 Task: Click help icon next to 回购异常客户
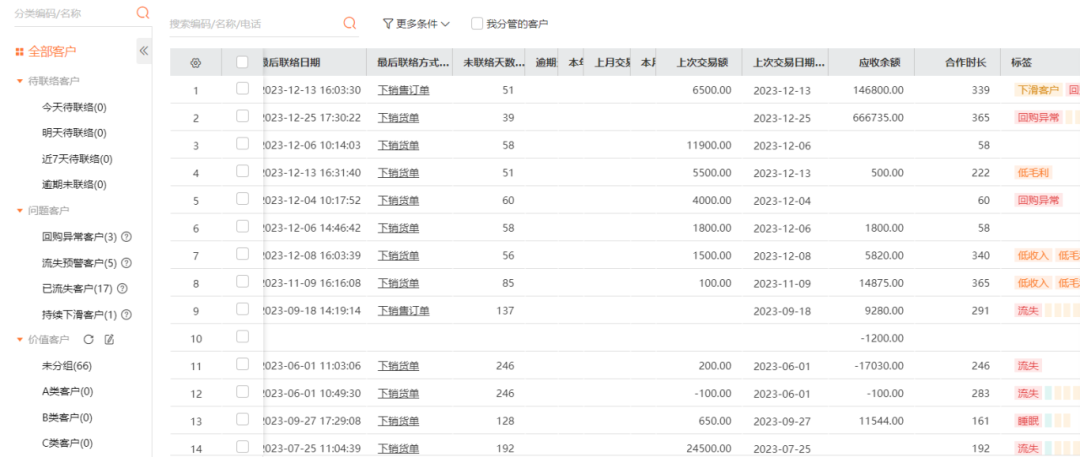point(126,236)
